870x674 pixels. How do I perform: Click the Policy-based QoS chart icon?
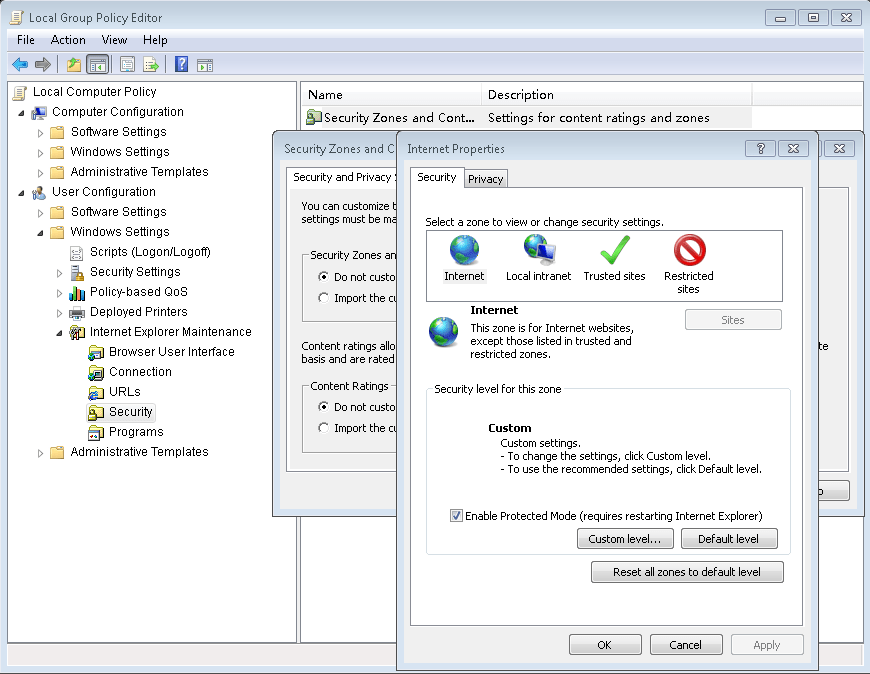point(77,292)
